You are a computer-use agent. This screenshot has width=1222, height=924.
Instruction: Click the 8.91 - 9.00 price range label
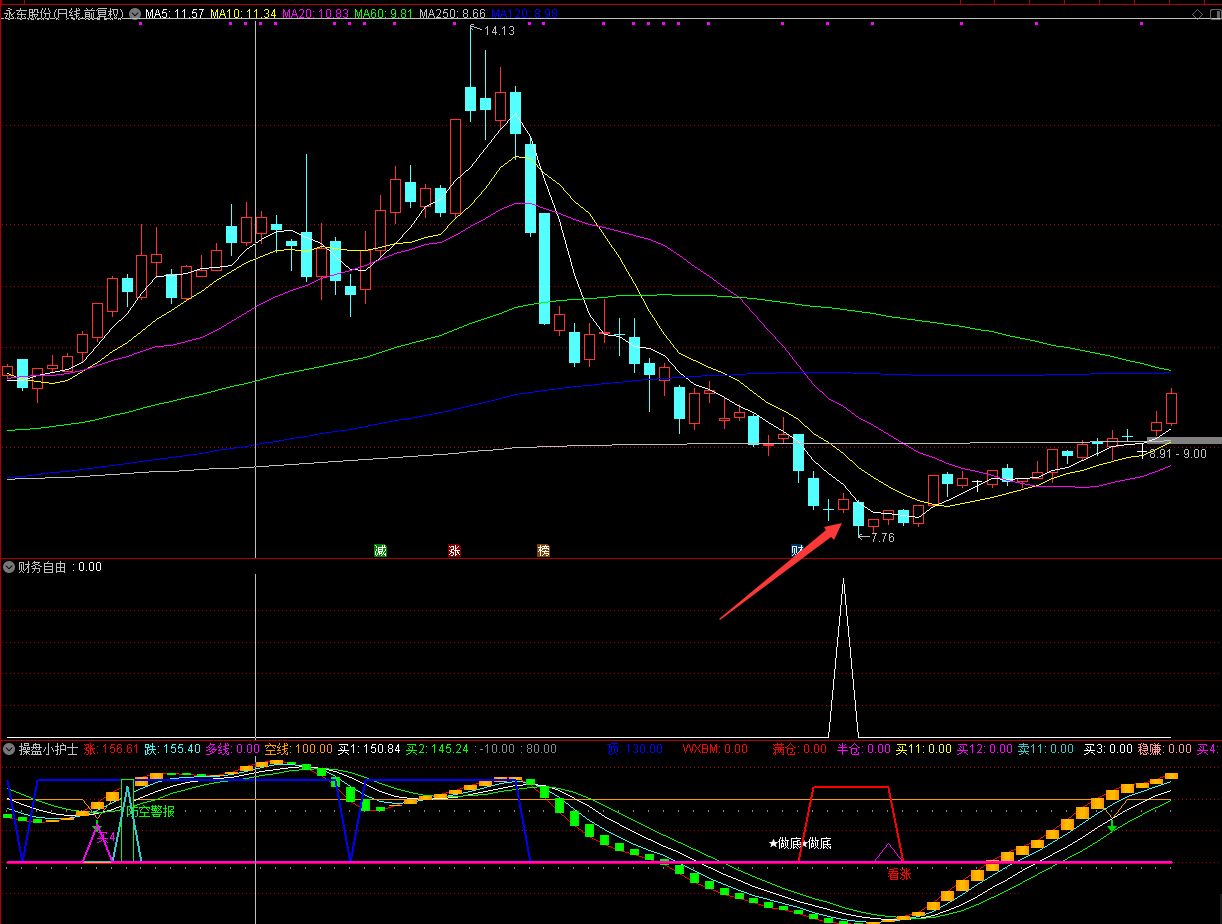click(1178, 453)
